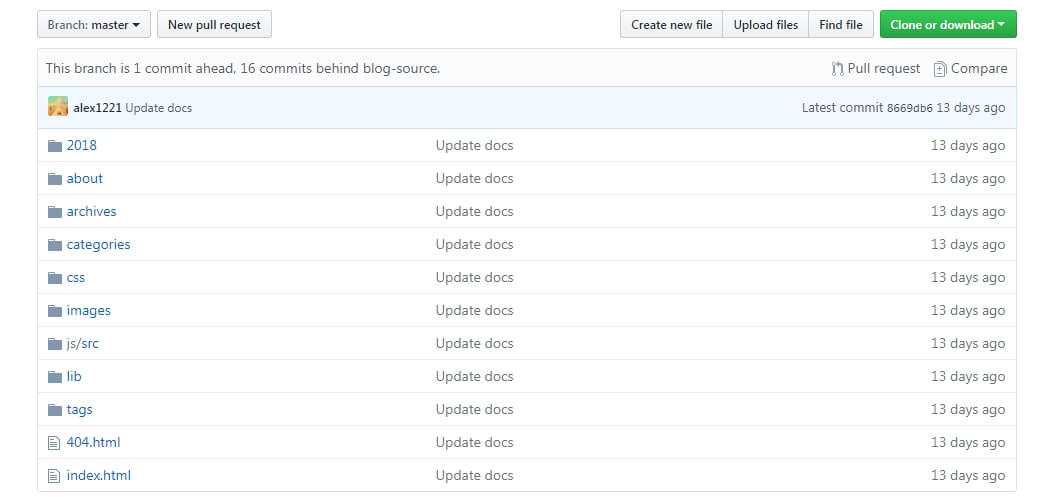This screenshot has height=497, width=1049.
Task: Open alex1221 user profile link
Action: tap(98, 108)
